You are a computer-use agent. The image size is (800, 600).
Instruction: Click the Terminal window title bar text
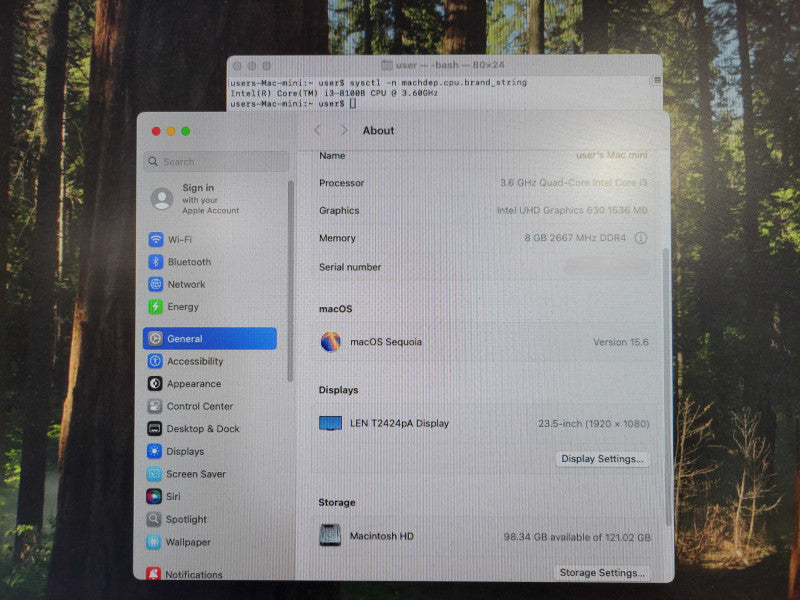pos(450,65)
